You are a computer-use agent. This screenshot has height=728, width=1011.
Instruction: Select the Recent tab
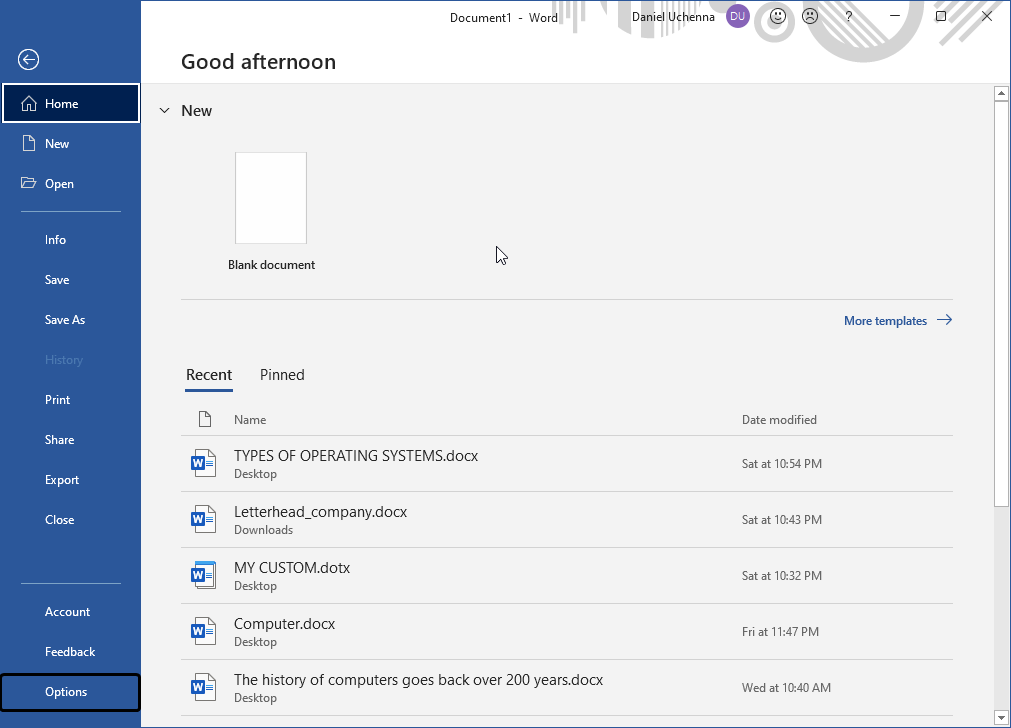[x=209, y=375]
